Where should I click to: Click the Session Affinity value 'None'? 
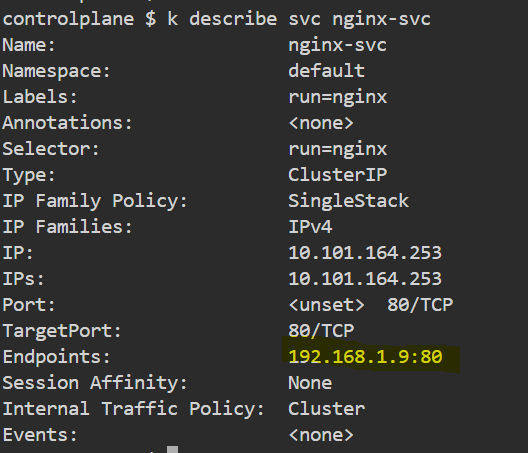pyautogui.click(x=310, y=383)
